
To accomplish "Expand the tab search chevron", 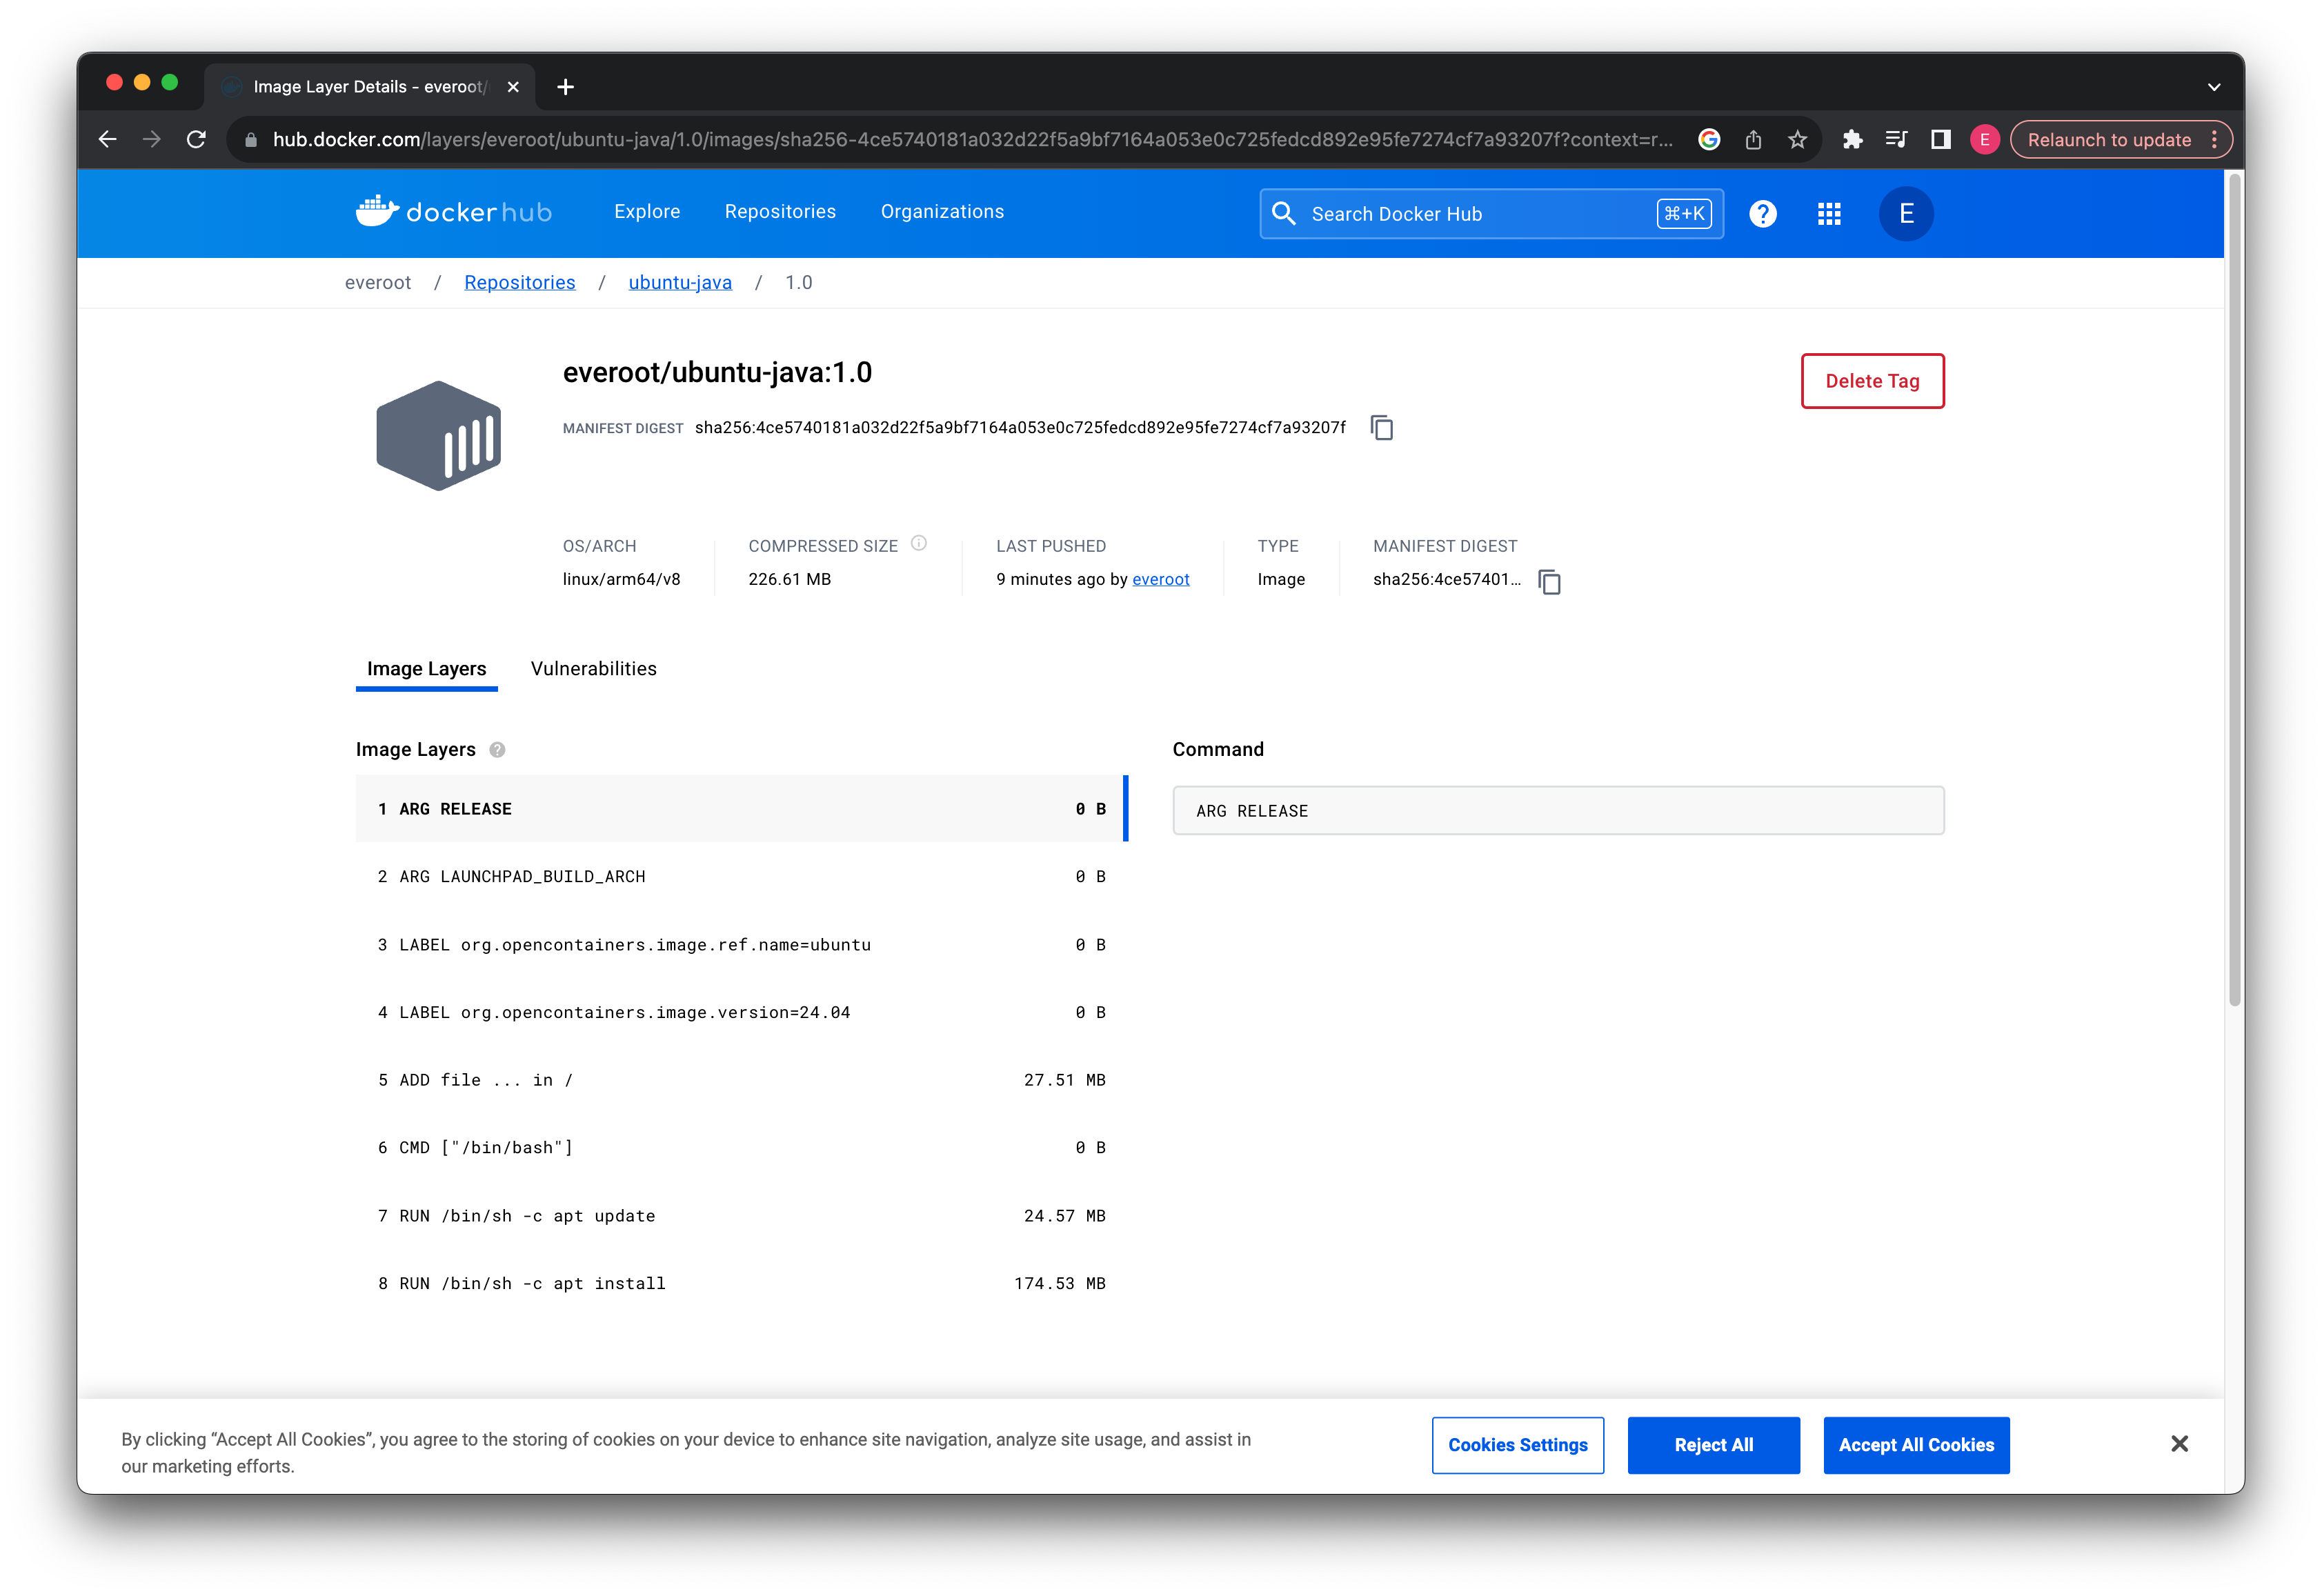I will (x=2213, y=87).
